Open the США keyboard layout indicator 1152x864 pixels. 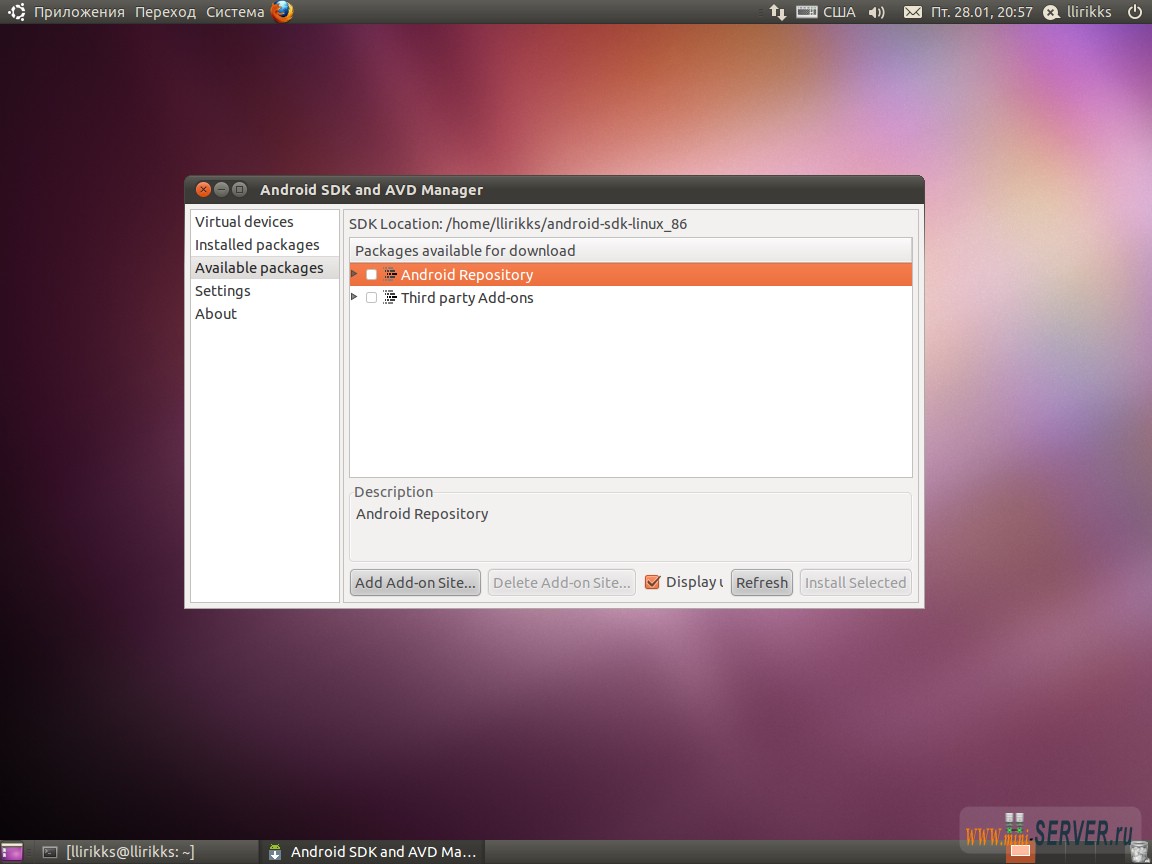click(827, 12)
